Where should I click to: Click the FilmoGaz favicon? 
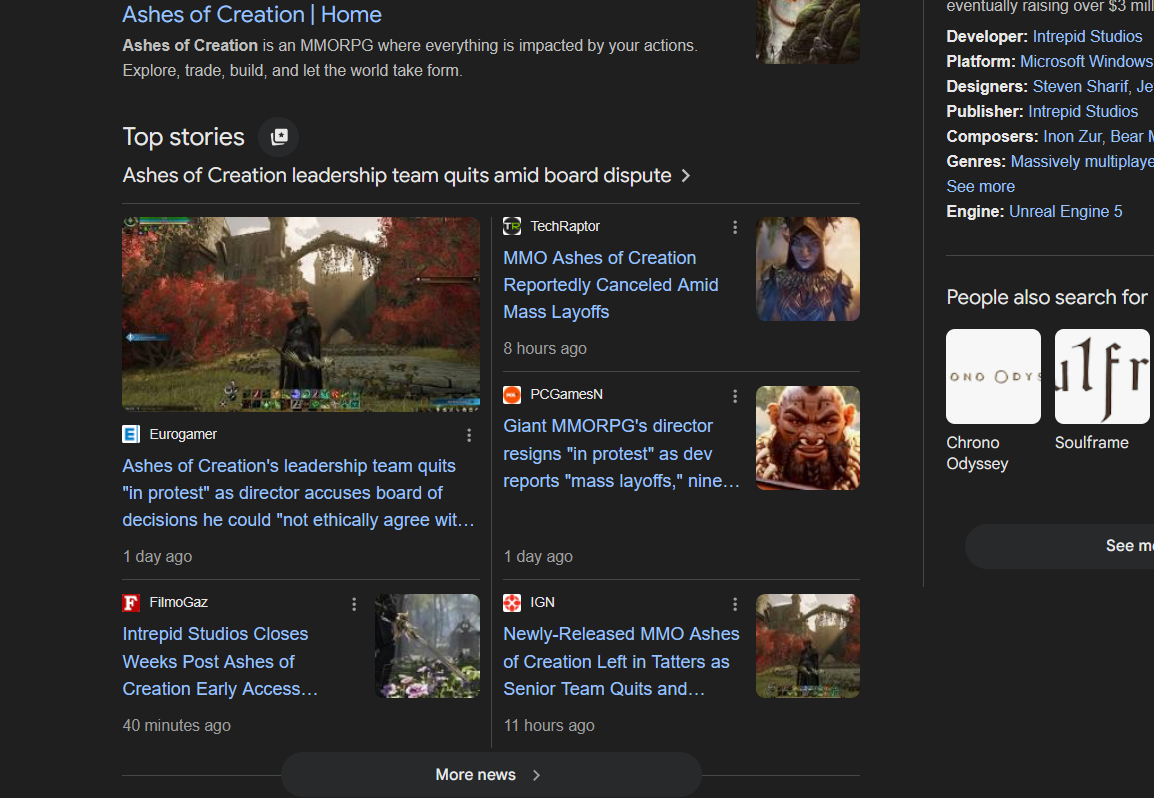[x=131, y=603]
